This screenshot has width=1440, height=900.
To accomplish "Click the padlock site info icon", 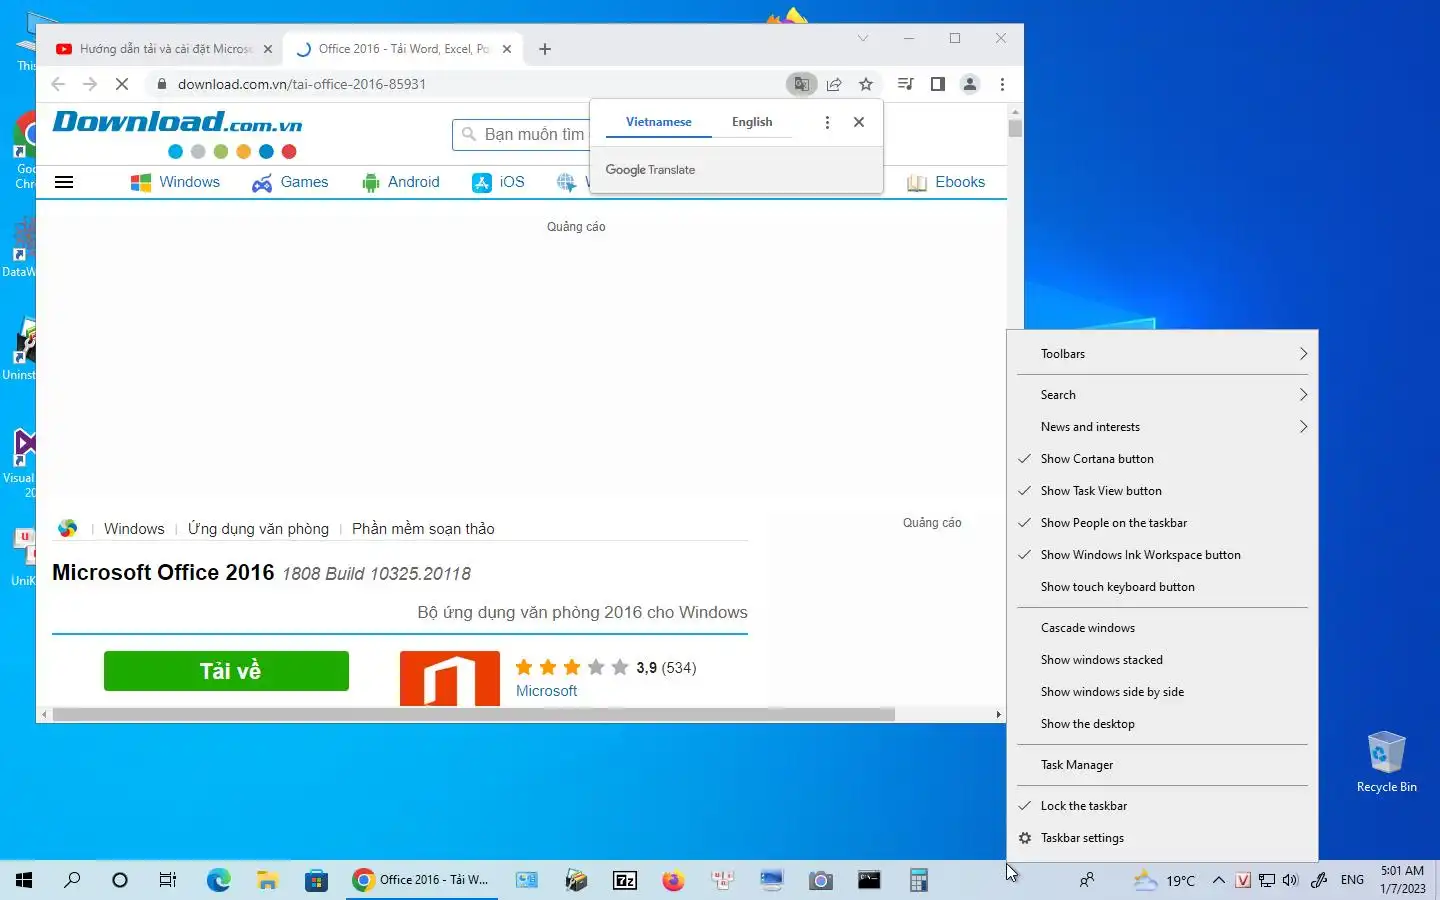I will click(x=162, y=84).
